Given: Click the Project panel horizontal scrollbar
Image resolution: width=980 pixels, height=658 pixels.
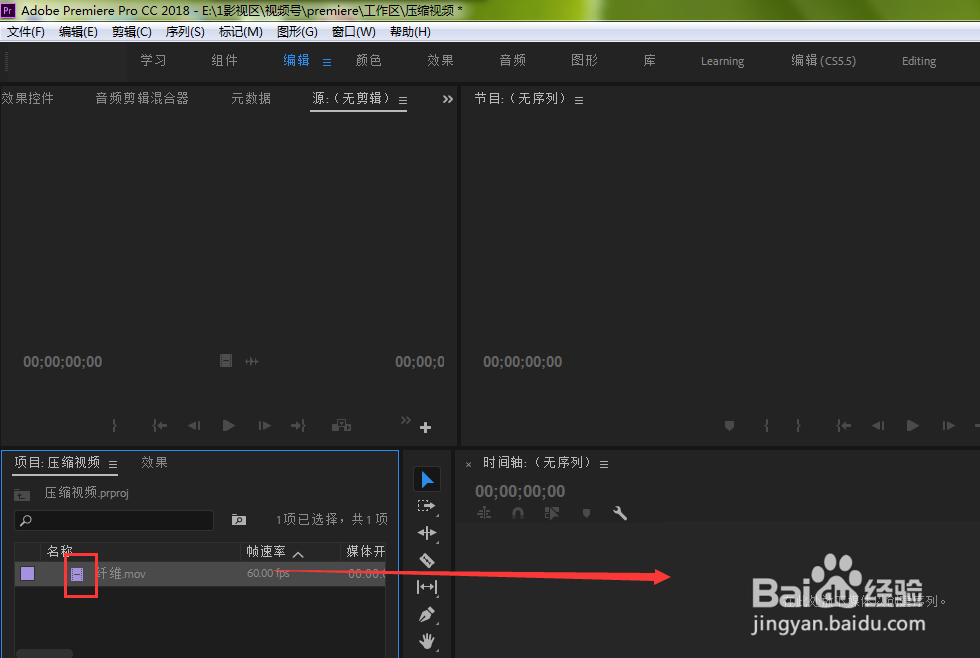Looking at the screenshot, I should pos(44,654).
